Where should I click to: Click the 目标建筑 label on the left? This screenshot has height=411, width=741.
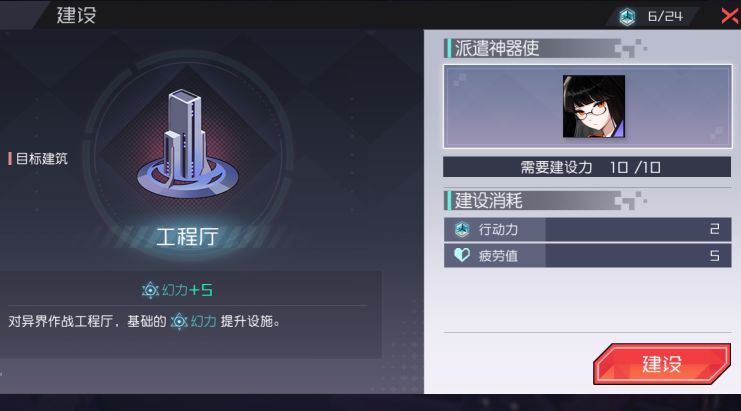[x=42, y=159]
